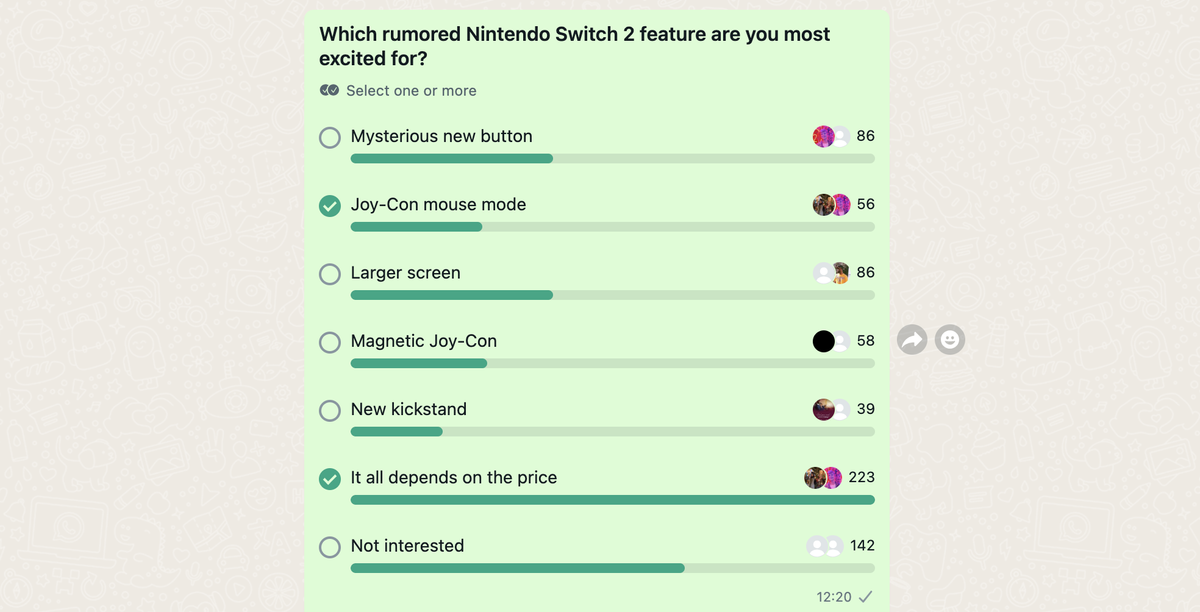Click the poll icon near "Select one or more"
Screen dimensions: 1200x612
coord(328,90)
